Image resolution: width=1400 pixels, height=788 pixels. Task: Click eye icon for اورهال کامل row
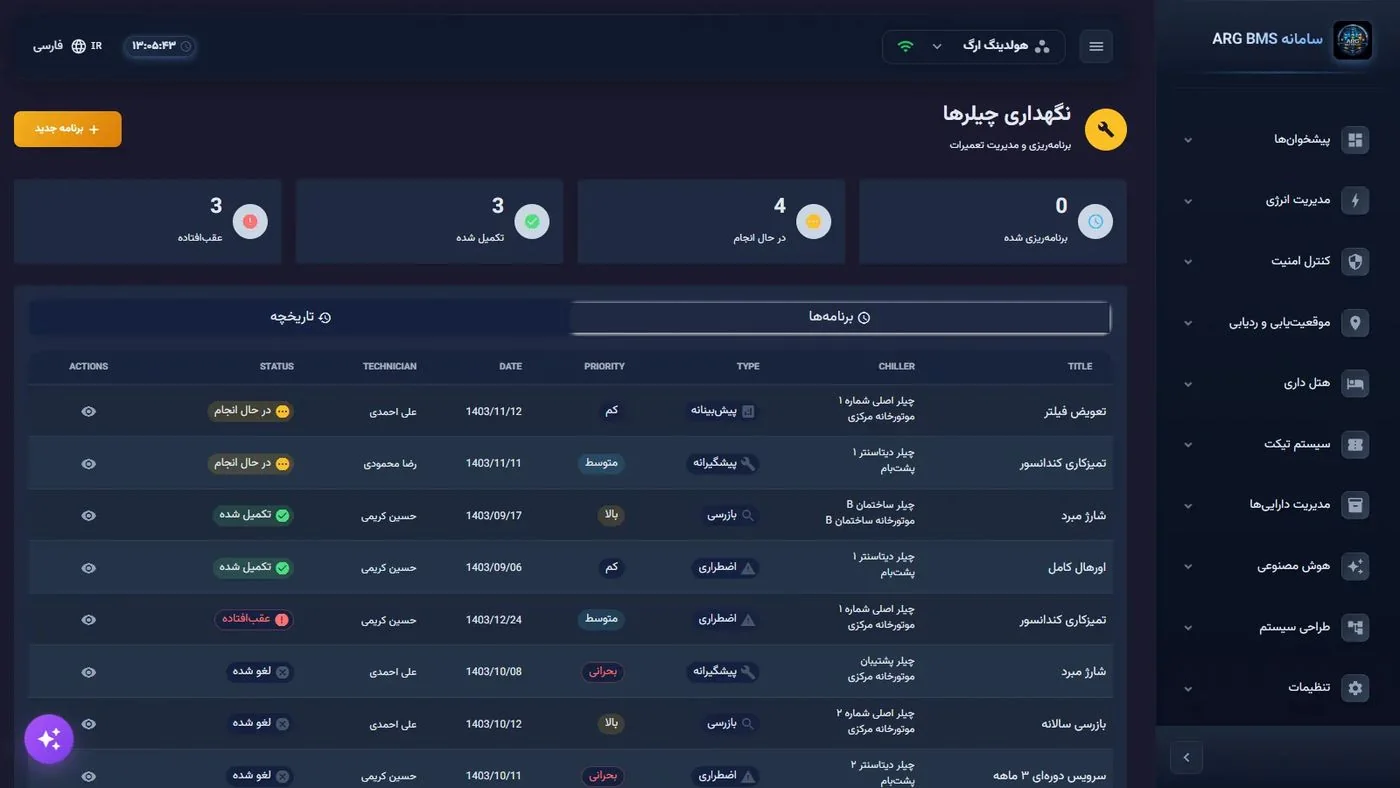pos(89,568)
